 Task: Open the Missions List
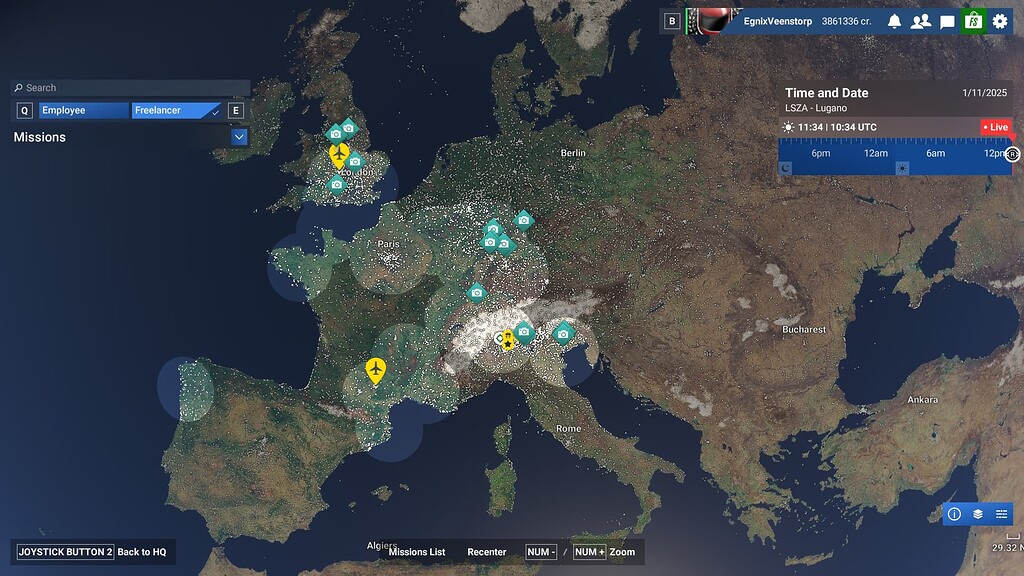417,552
